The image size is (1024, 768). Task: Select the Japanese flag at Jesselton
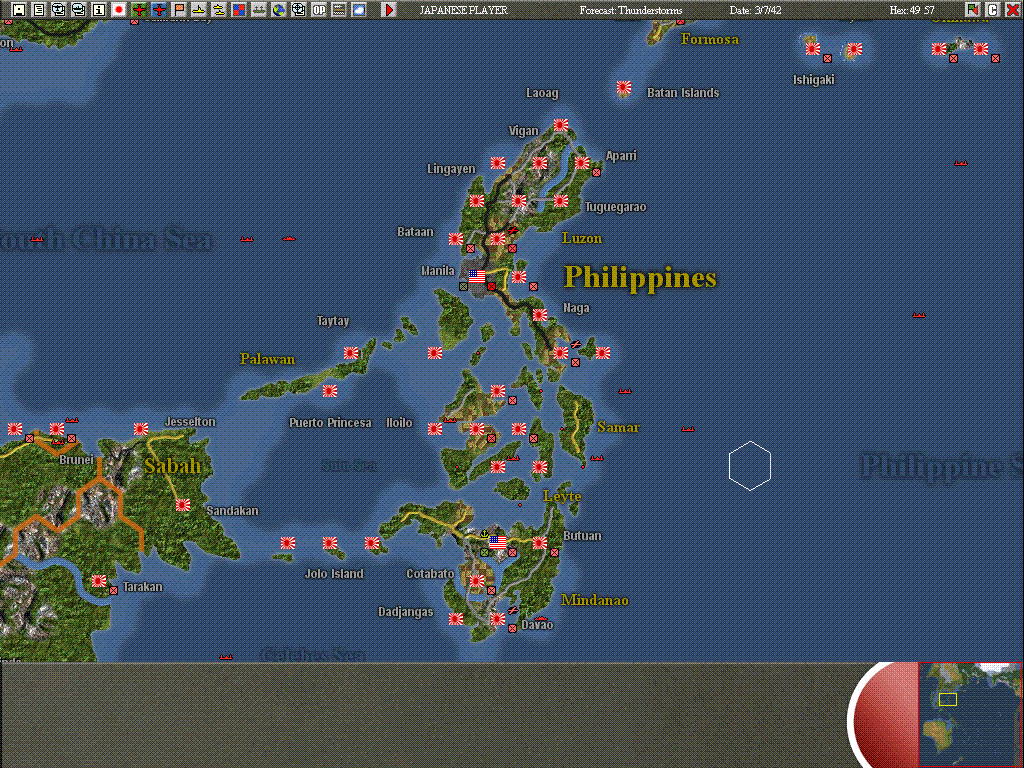[141, 428]
